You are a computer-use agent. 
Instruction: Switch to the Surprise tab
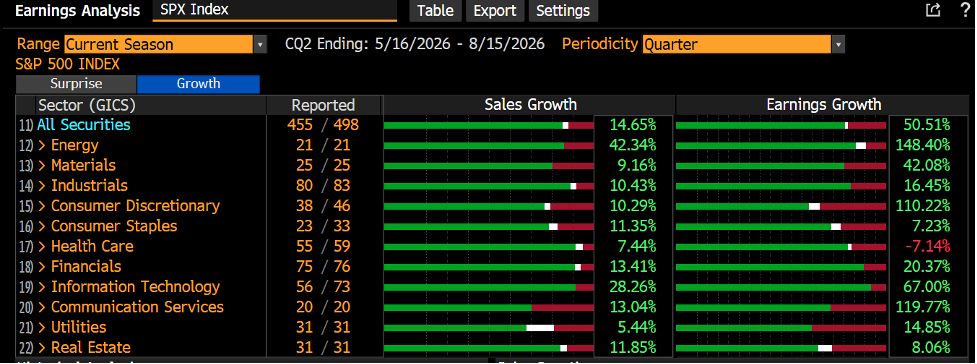point(75,84)
